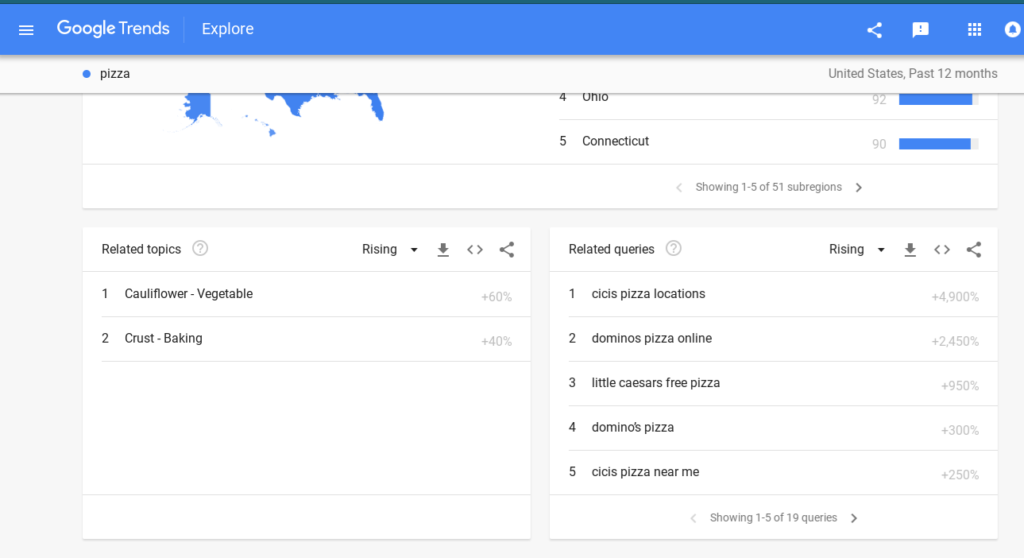Click the Florida region on the map

[x=375, y=107]
